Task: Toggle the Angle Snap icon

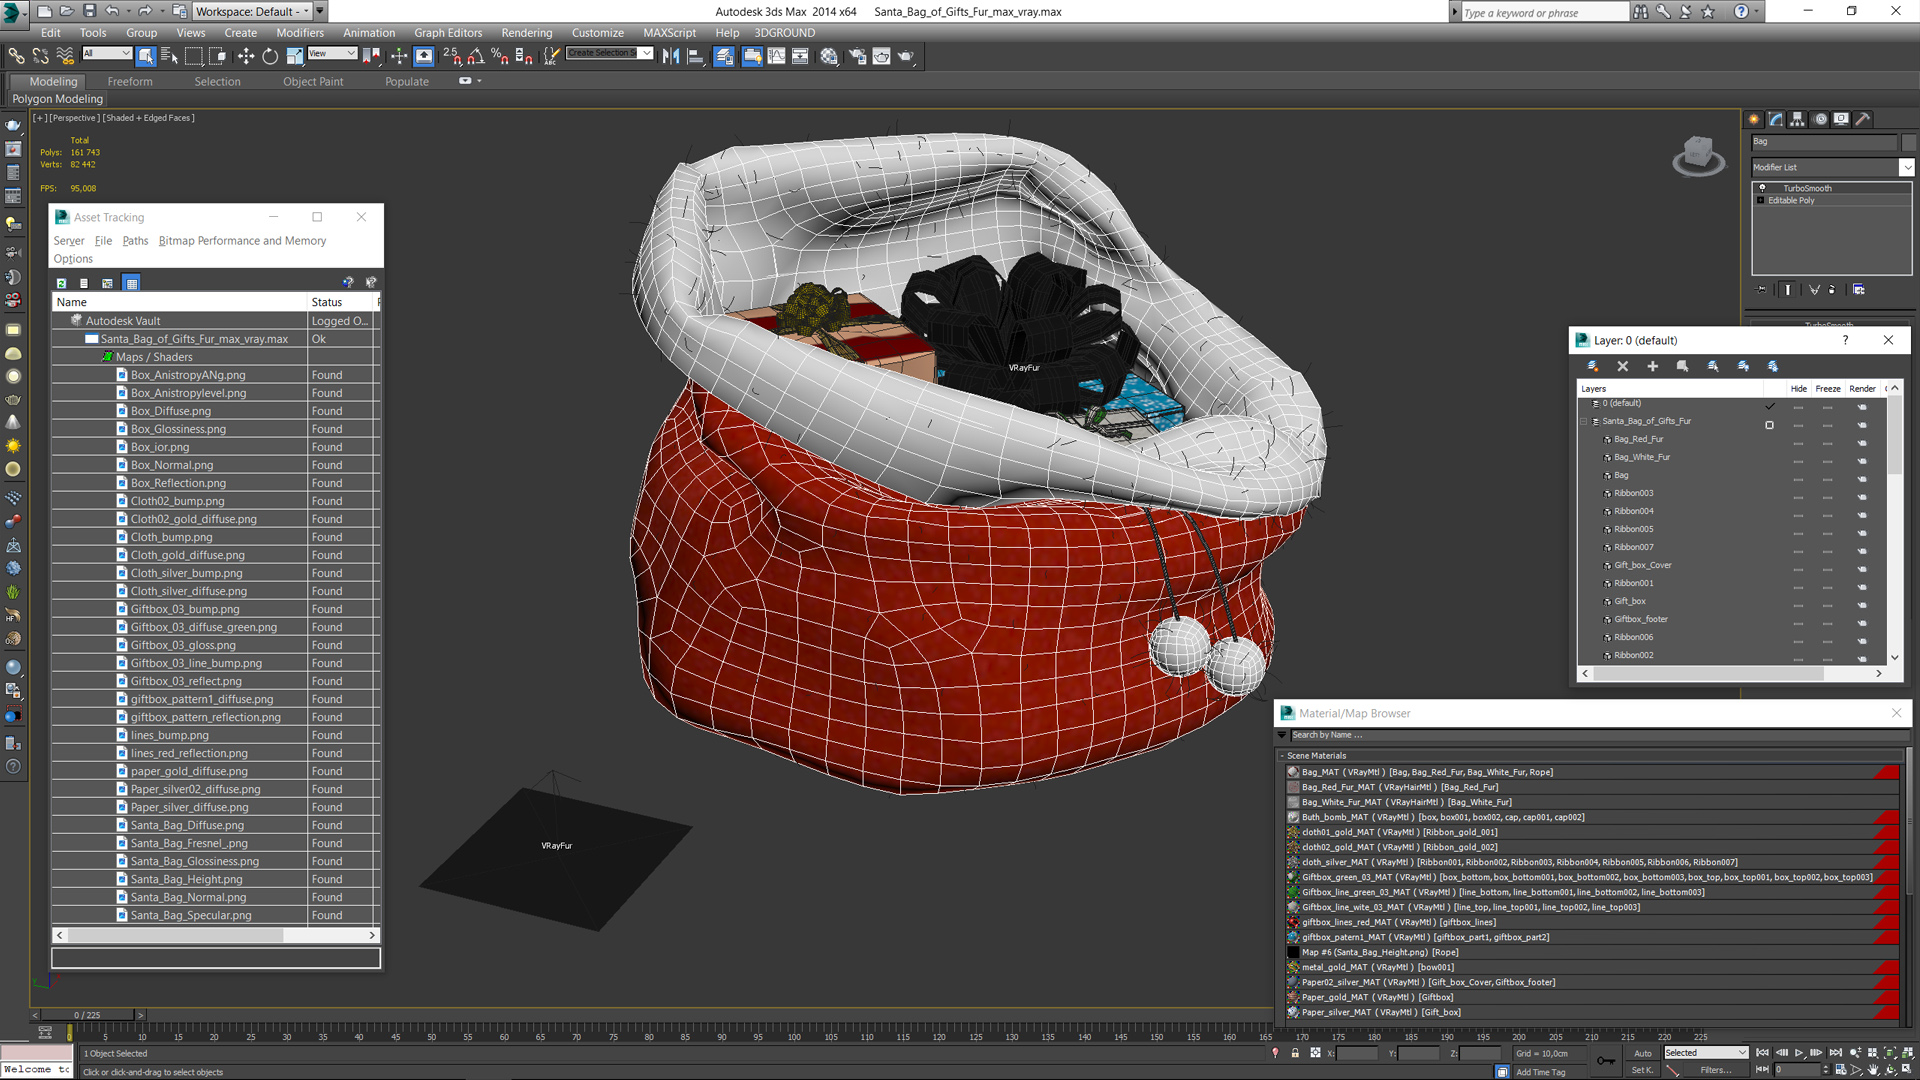Action: coord(476,56)
